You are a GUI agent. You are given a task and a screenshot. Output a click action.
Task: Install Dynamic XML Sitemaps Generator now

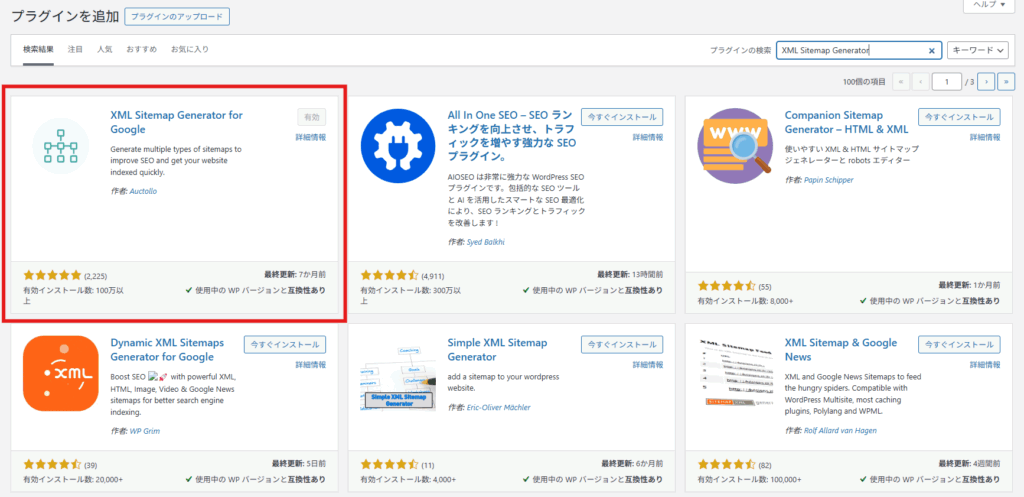[x=285, y=344]
